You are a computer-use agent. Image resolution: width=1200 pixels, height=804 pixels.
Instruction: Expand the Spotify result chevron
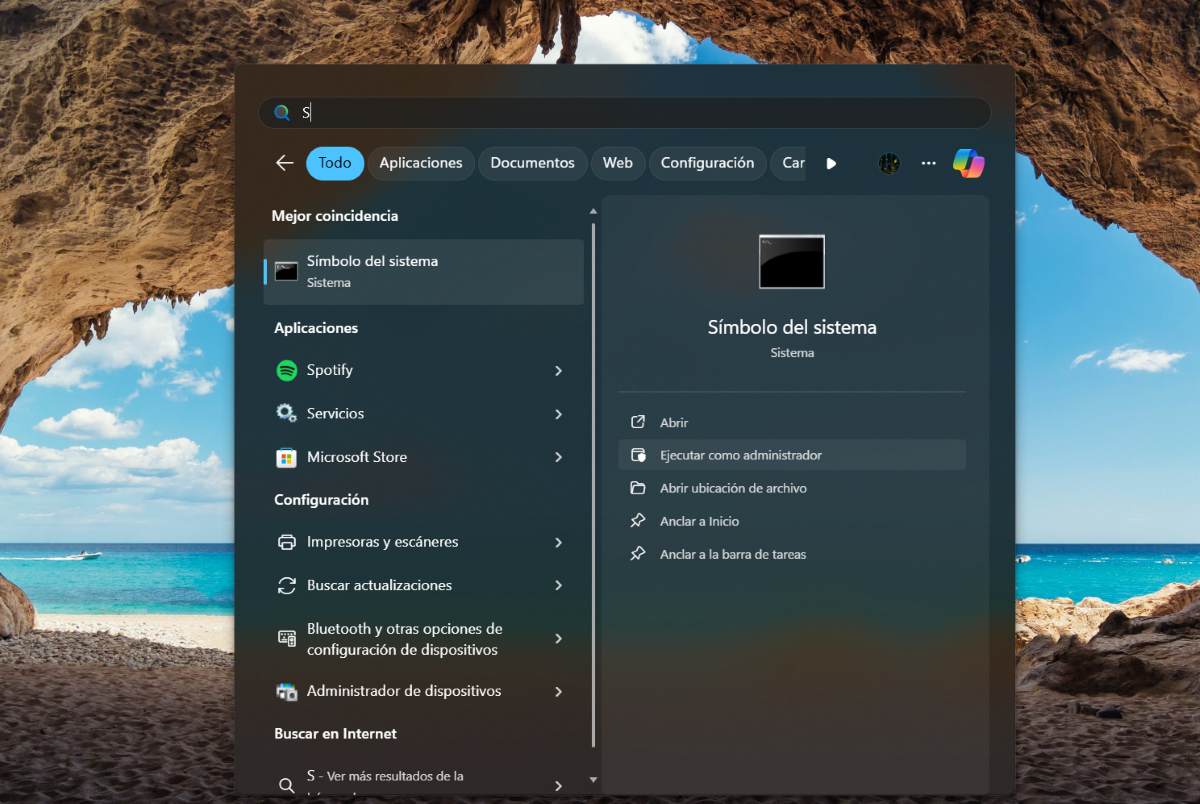click(559, 371)
